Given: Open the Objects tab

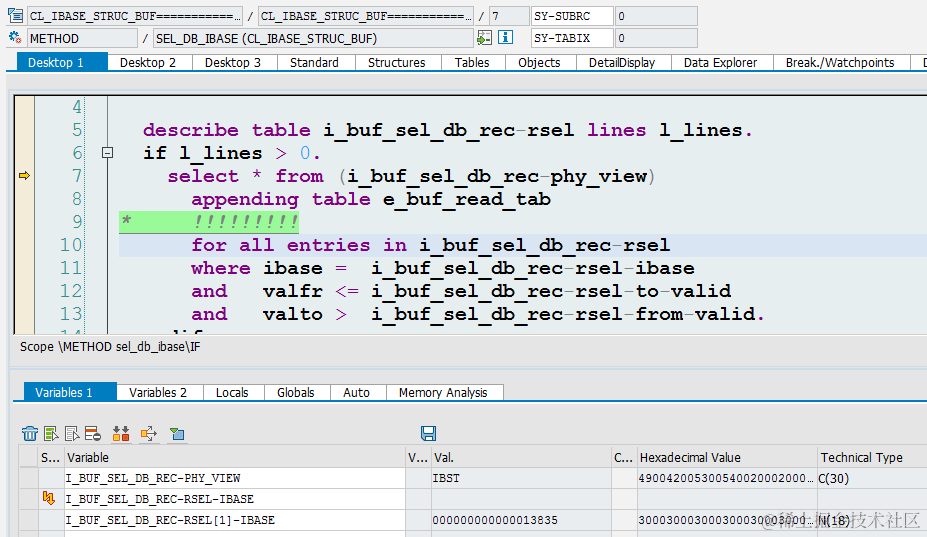Looking at the screenshot, I should [x=539, y=63].
